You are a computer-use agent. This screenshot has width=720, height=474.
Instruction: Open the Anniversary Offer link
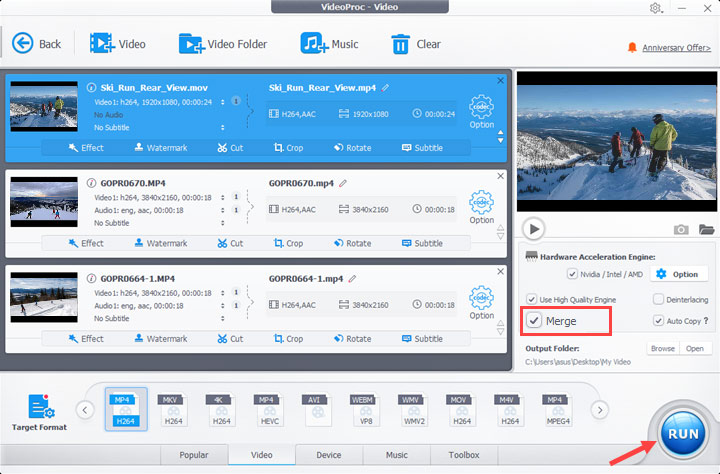coord(676,48)
